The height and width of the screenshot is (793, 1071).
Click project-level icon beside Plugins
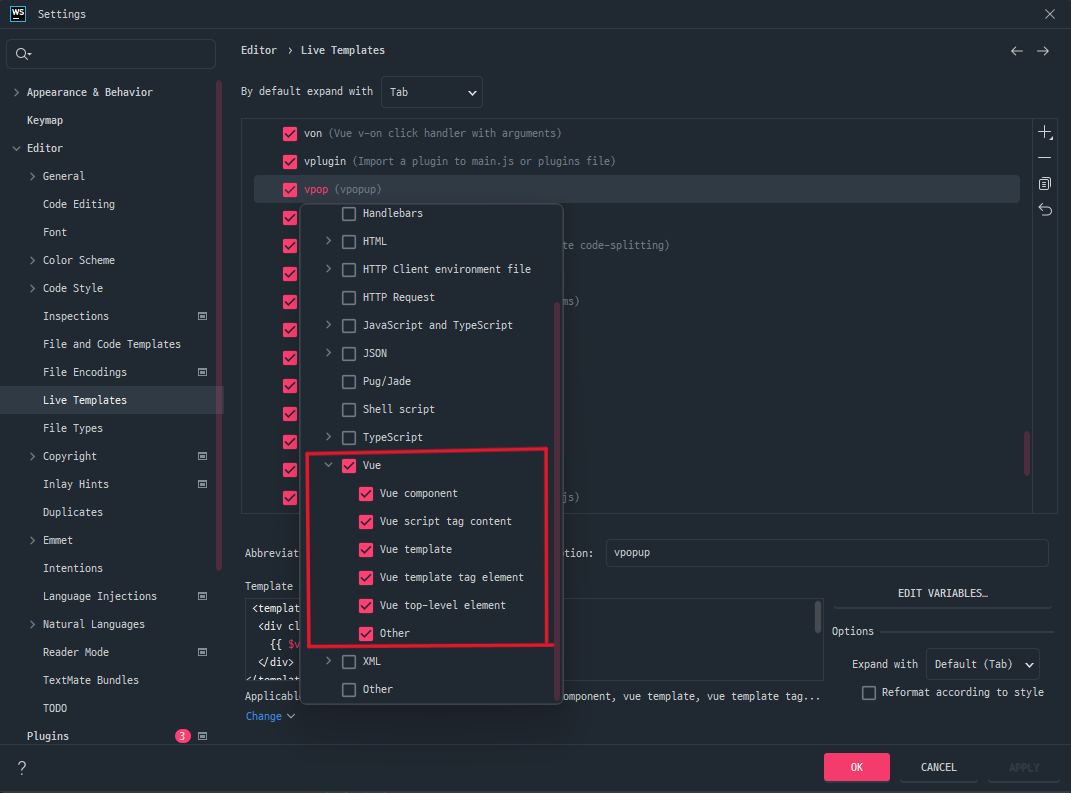[x=202, y=736]
